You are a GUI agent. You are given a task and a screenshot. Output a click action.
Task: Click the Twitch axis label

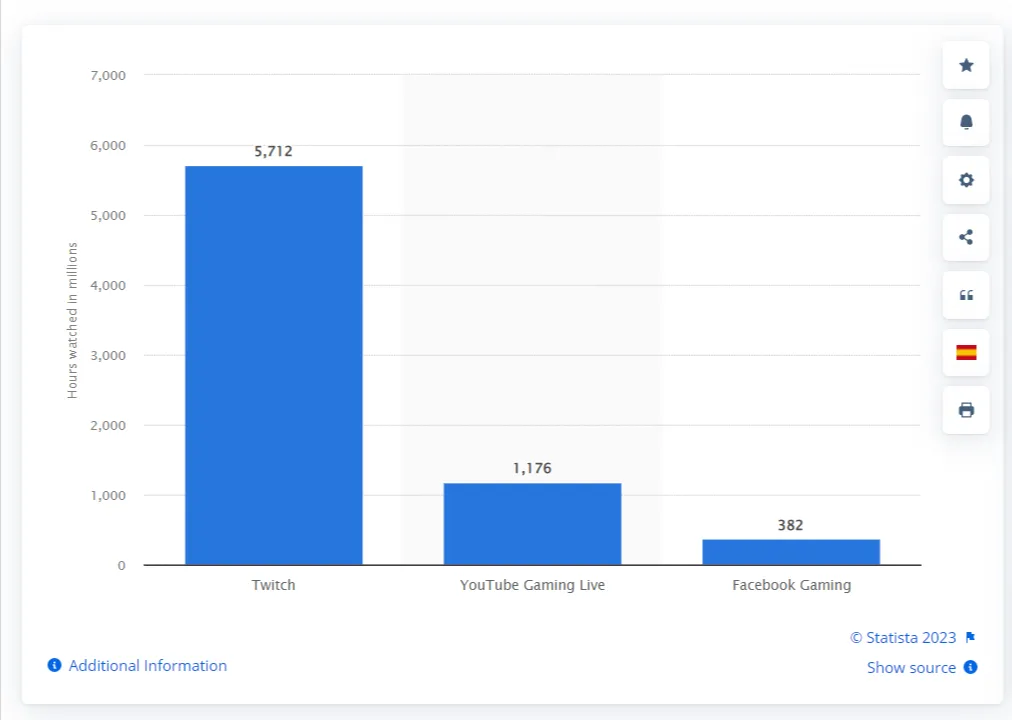273,585
